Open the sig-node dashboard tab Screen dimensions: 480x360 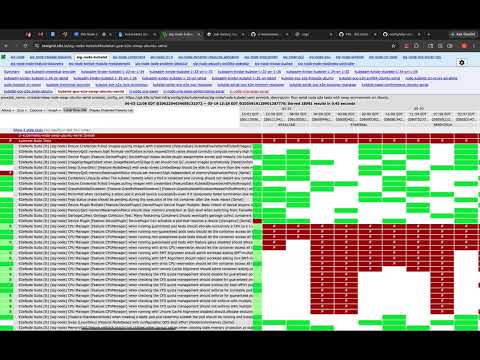pos(17,57)
